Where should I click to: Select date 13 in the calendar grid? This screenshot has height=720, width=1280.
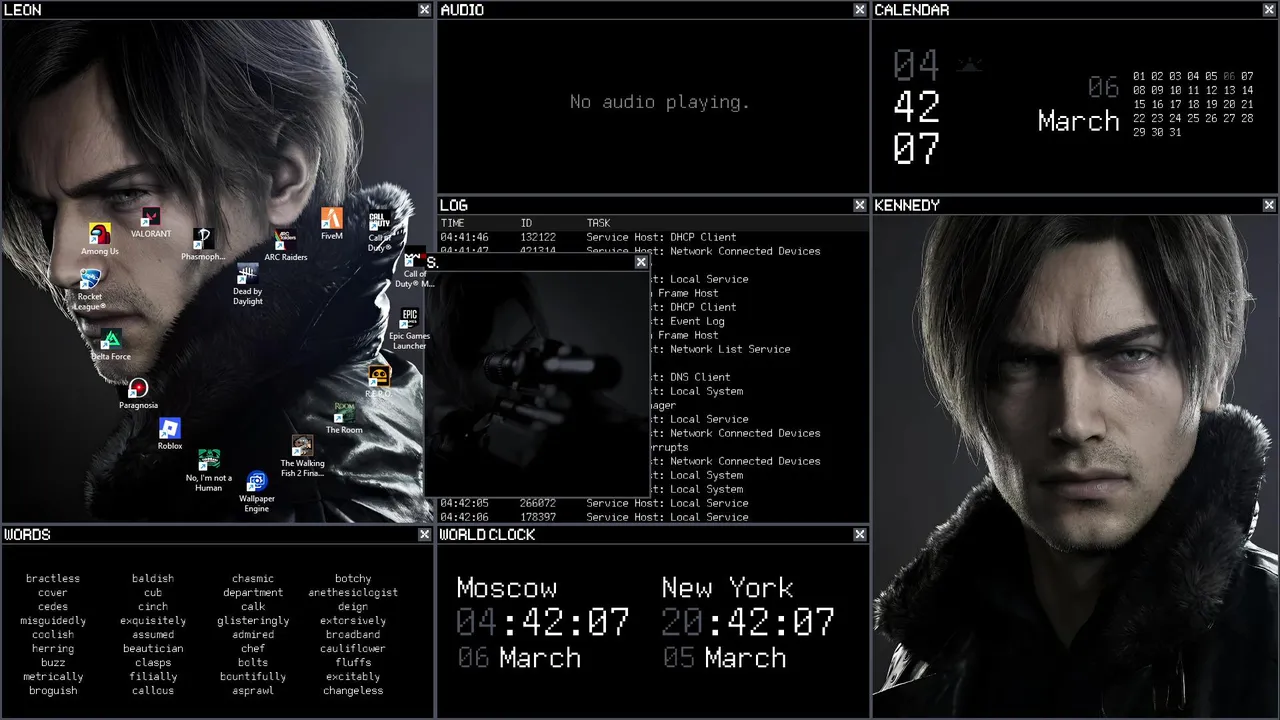(1229, 90)
